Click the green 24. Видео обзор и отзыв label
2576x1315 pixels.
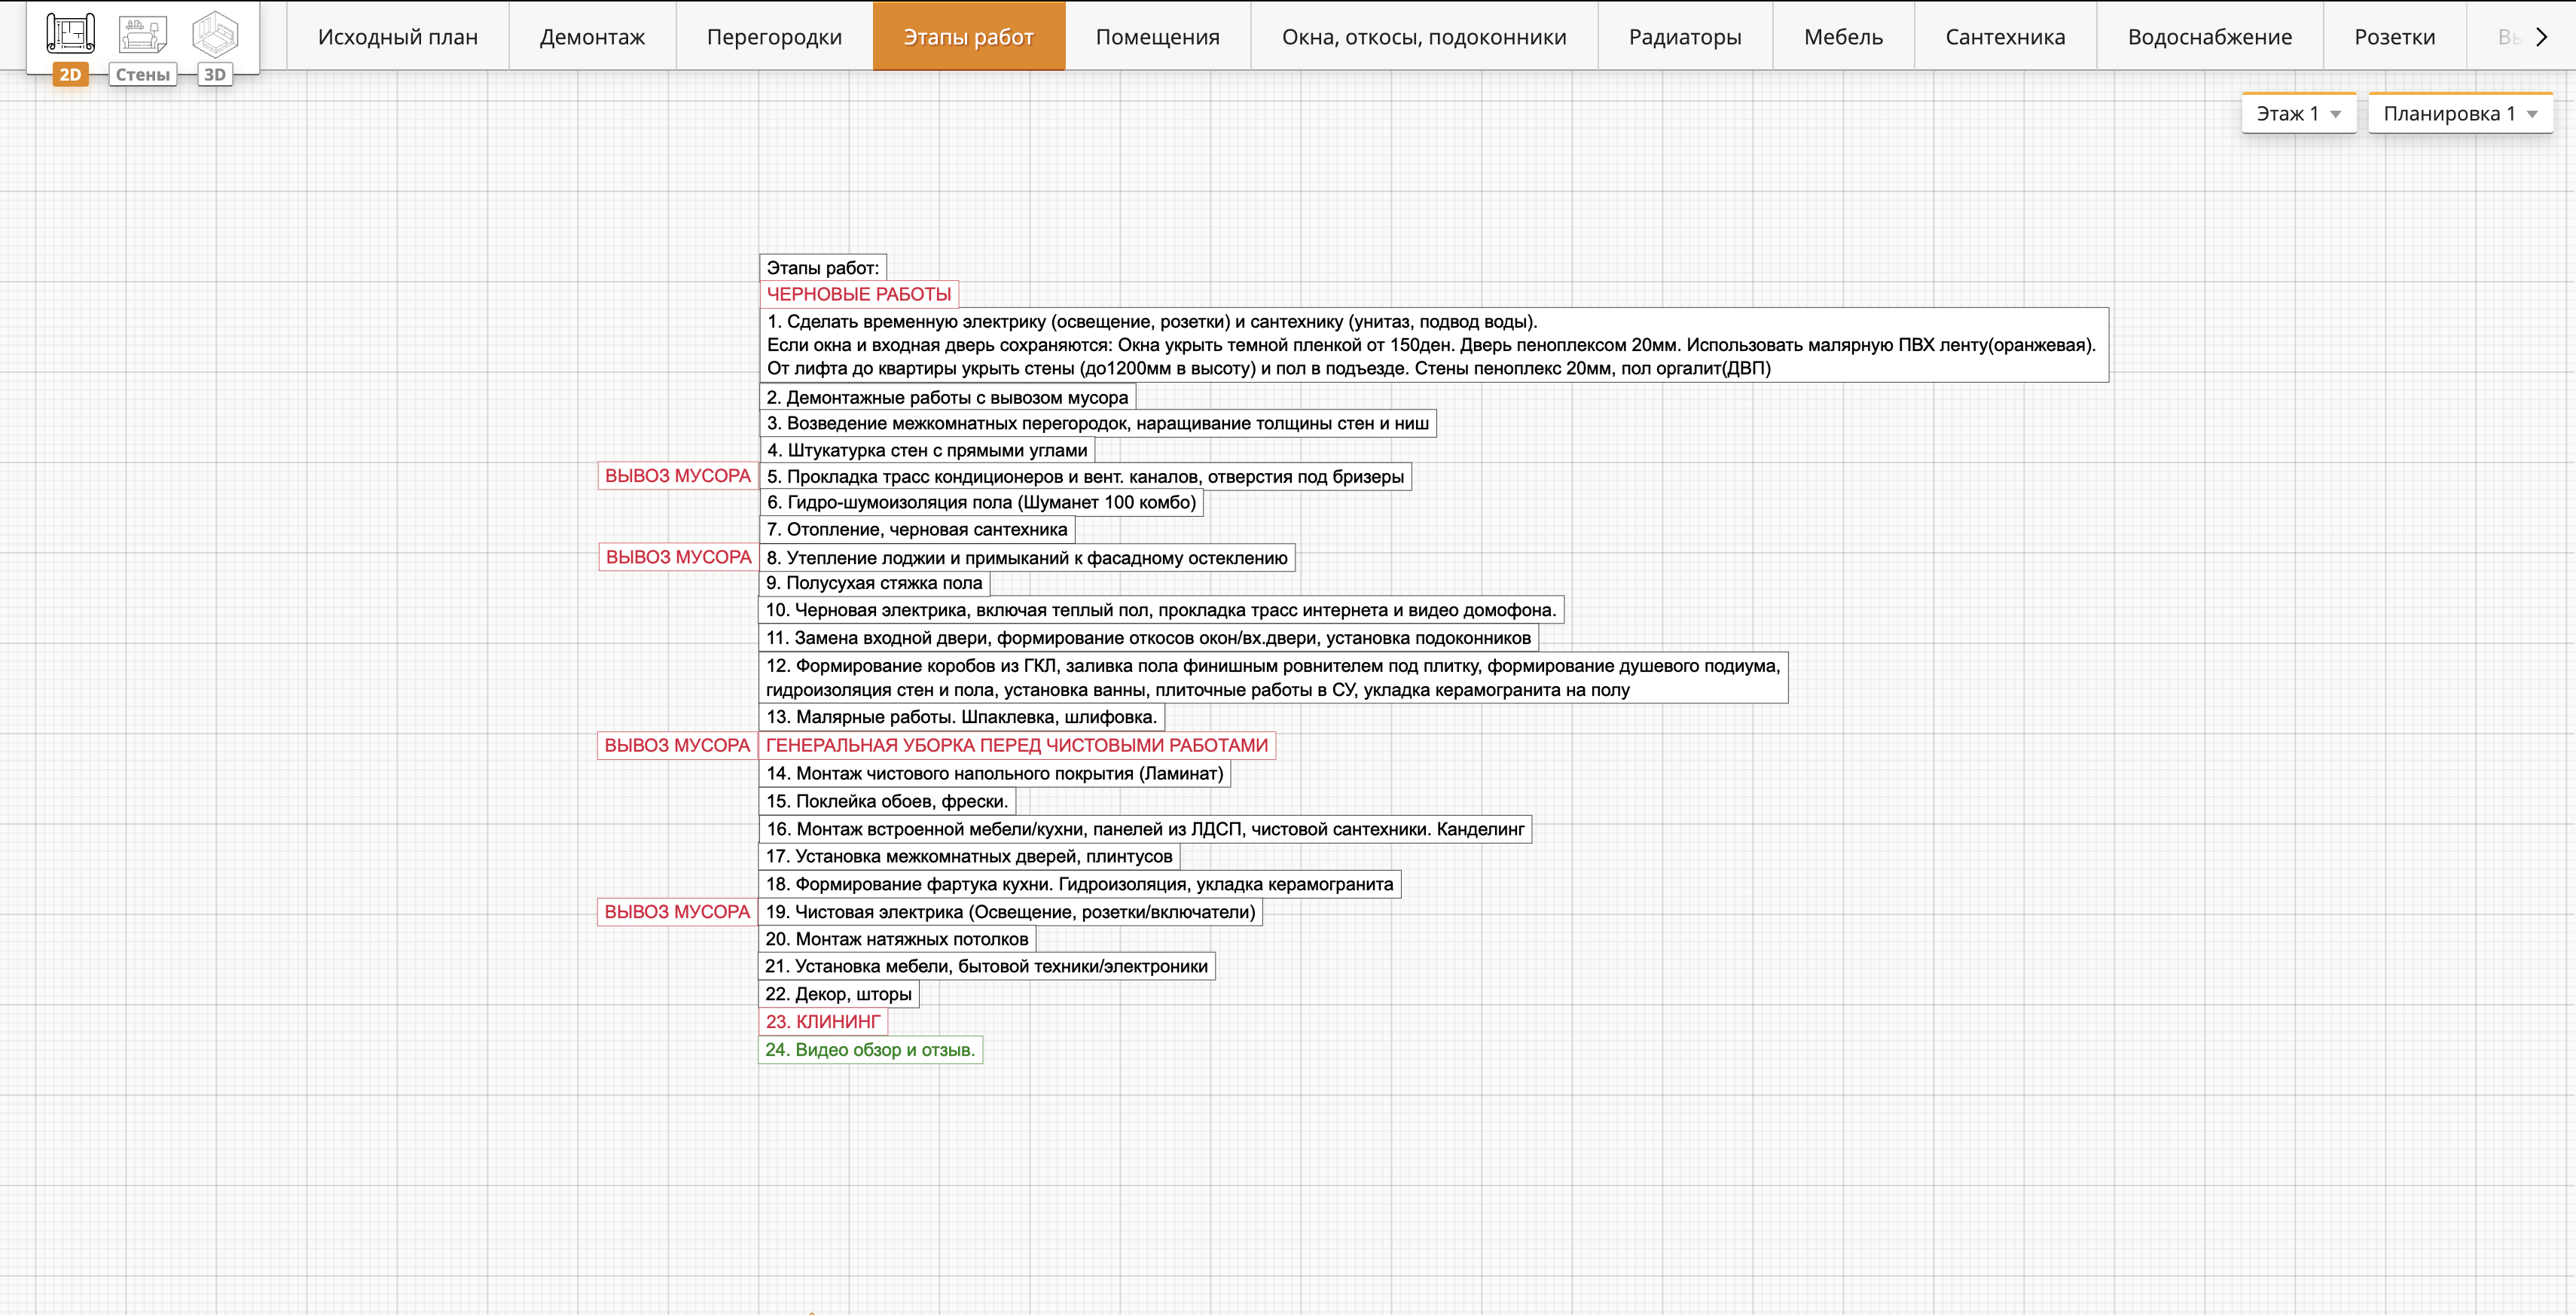pyautogui.click(x=870, y=1049)
